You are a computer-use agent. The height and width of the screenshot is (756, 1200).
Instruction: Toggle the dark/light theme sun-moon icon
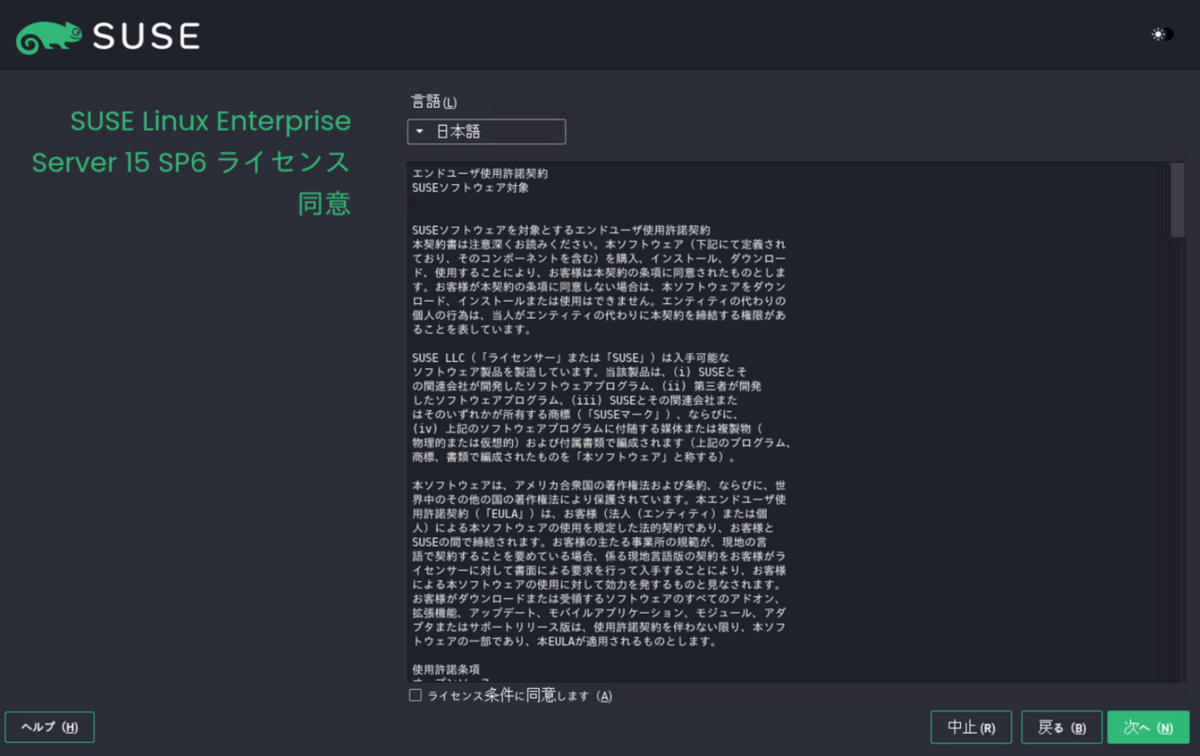(1160, 33)
